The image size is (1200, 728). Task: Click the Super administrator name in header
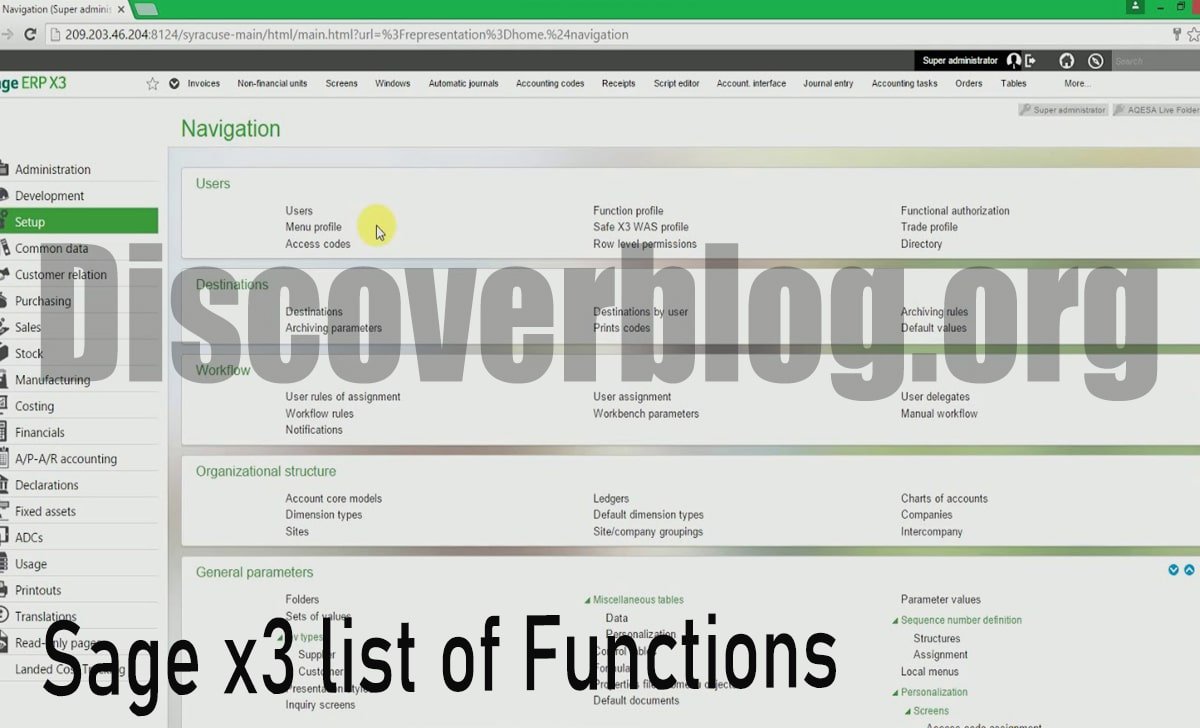click(x=960, y=61)
